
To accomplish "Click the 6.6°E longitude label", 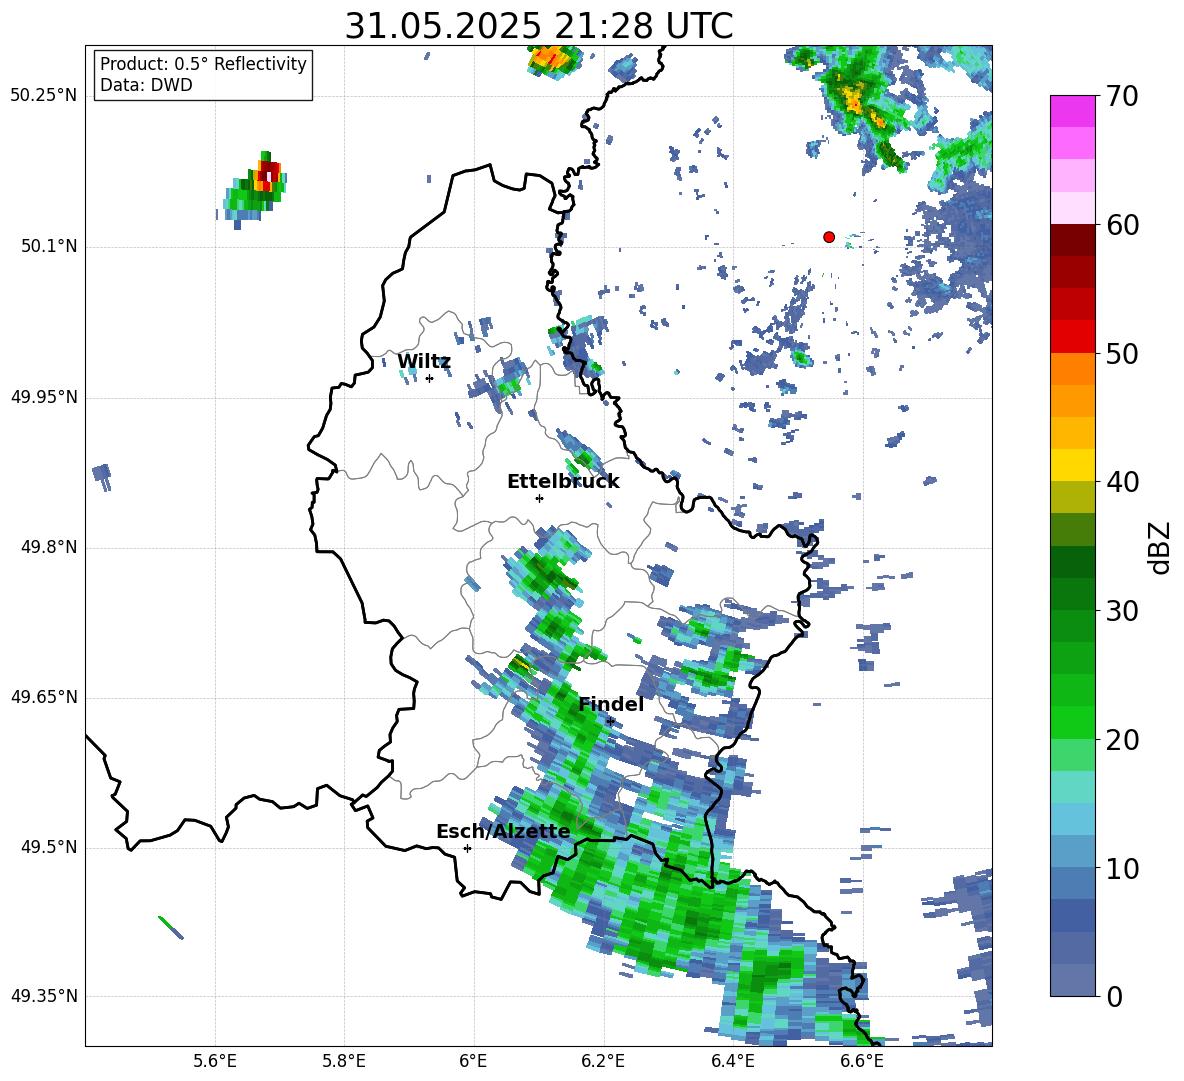I will pyautogui.click(x=862, y=1061).
